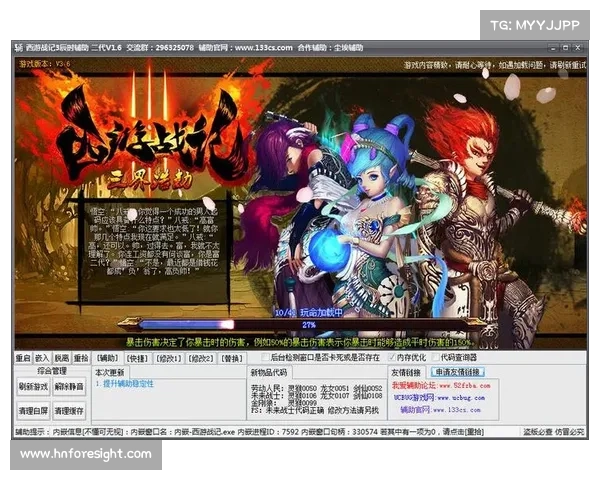Click the 10/43 玩命加载中 loading text
This screenshot has width=600, height=480.
pyautogui.click(x=309, y=313)
